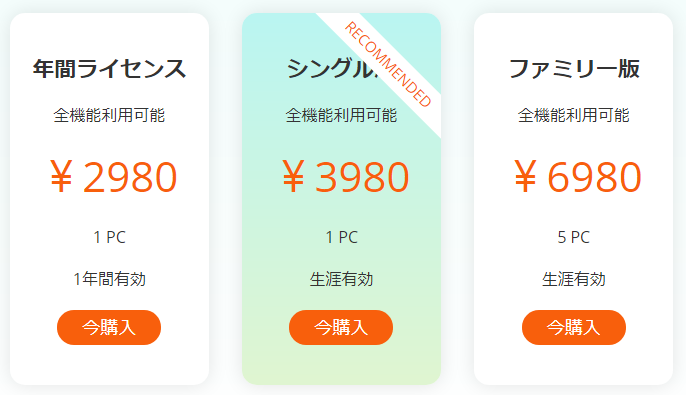
Task: Click 1 PC label in the green card
Action: (342, 237)
